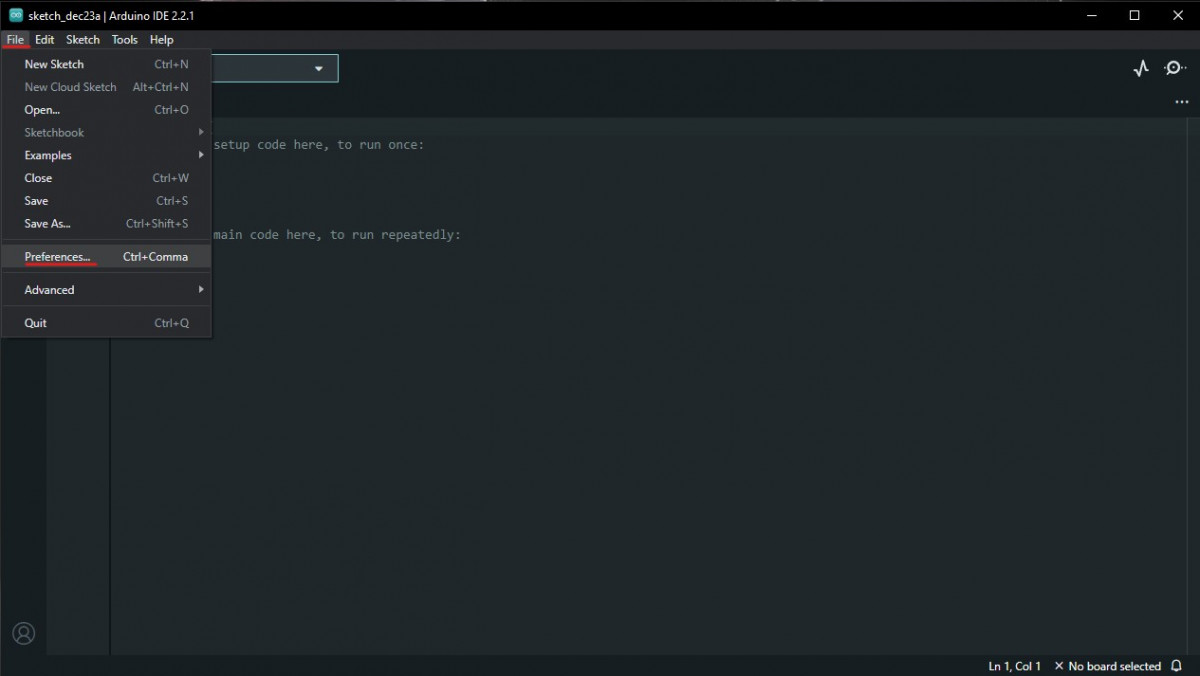Screen dimensions: 1200x676
Task: Open the Serial Plotter icon
Action: click(1141, 68)
